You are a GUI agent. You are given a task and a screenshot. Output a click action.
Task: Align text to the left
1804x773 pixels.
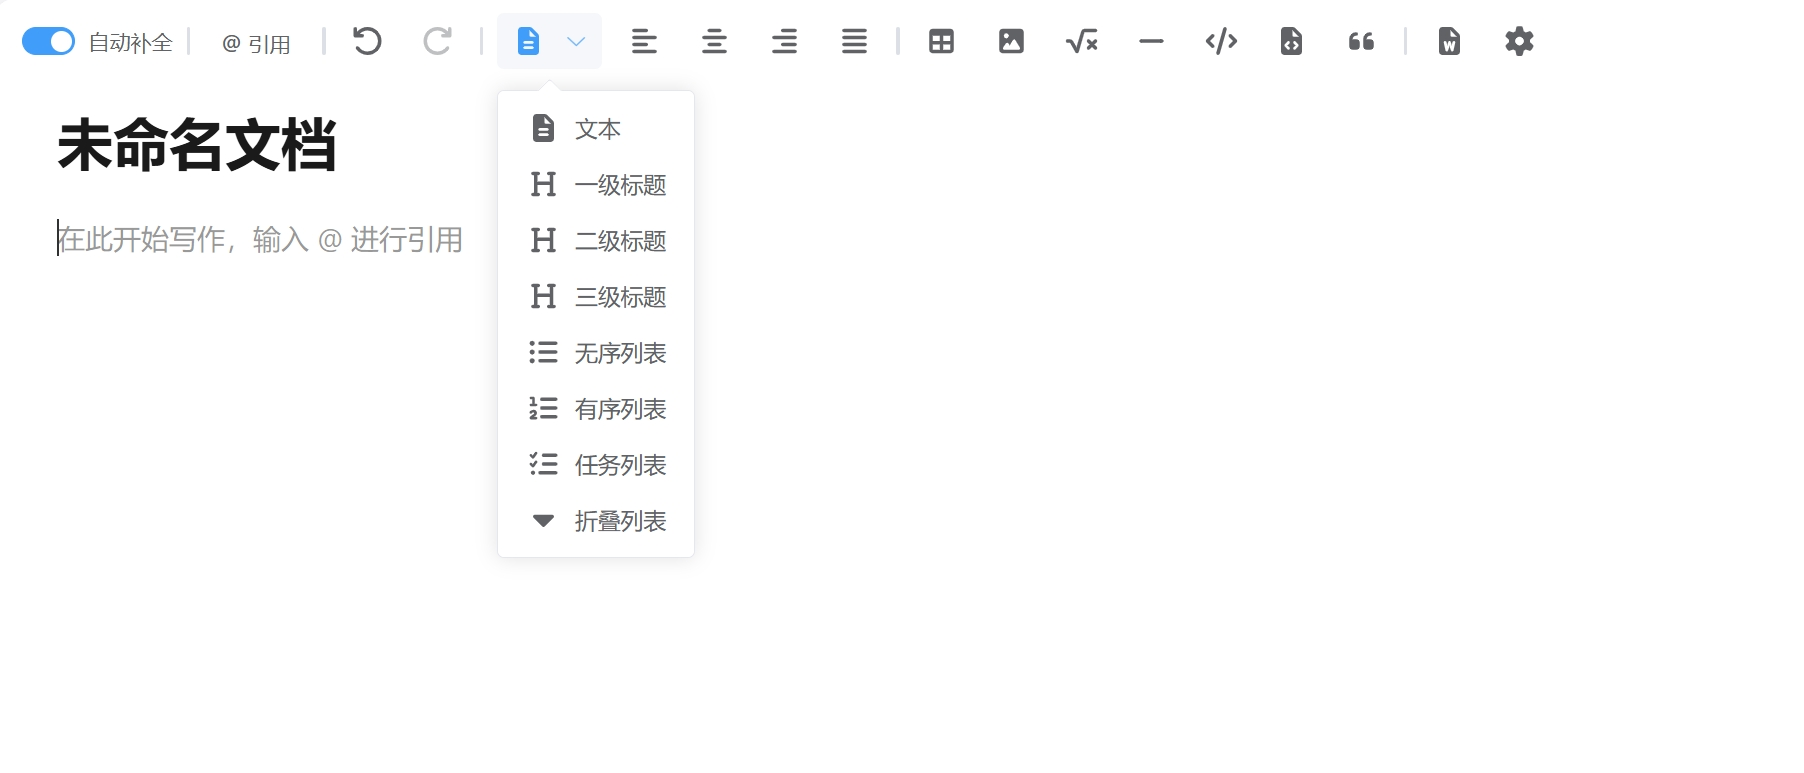click(x=644, y=41)
